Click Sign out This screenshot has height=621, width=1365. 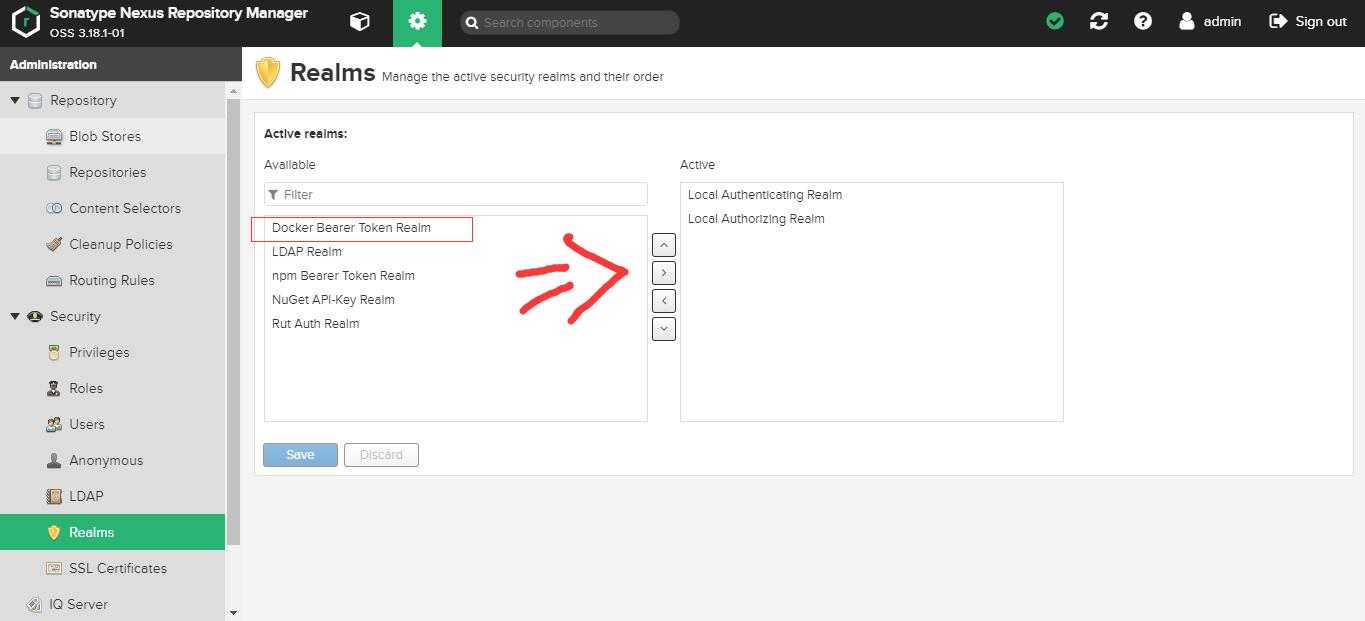1308,21
